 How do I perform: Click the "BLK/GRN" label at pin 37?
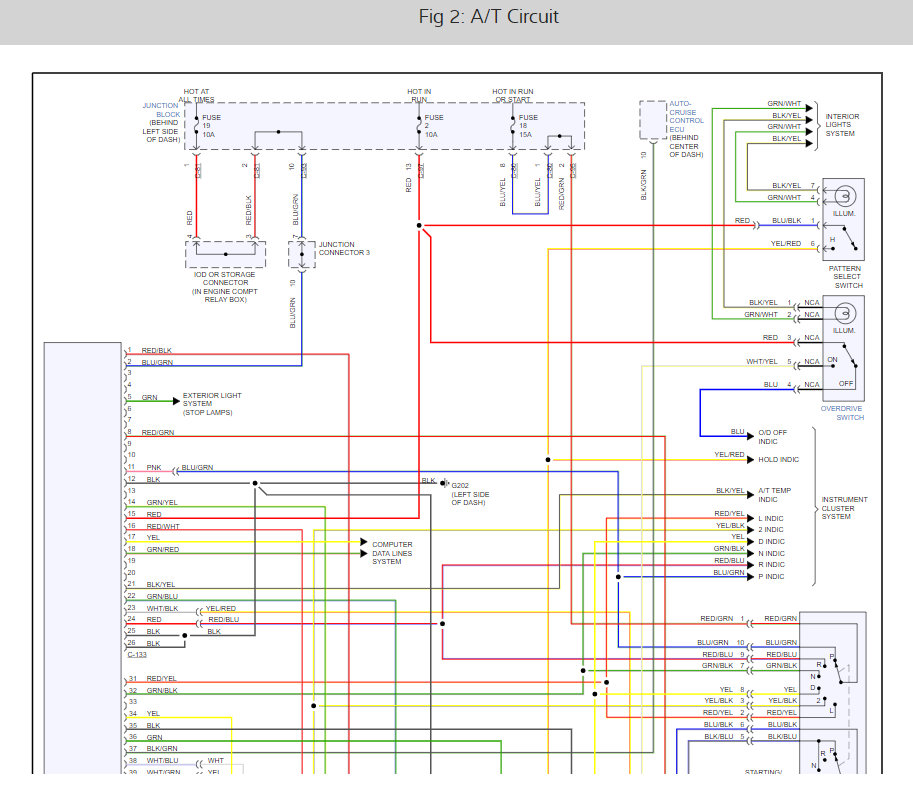point(161,748)
